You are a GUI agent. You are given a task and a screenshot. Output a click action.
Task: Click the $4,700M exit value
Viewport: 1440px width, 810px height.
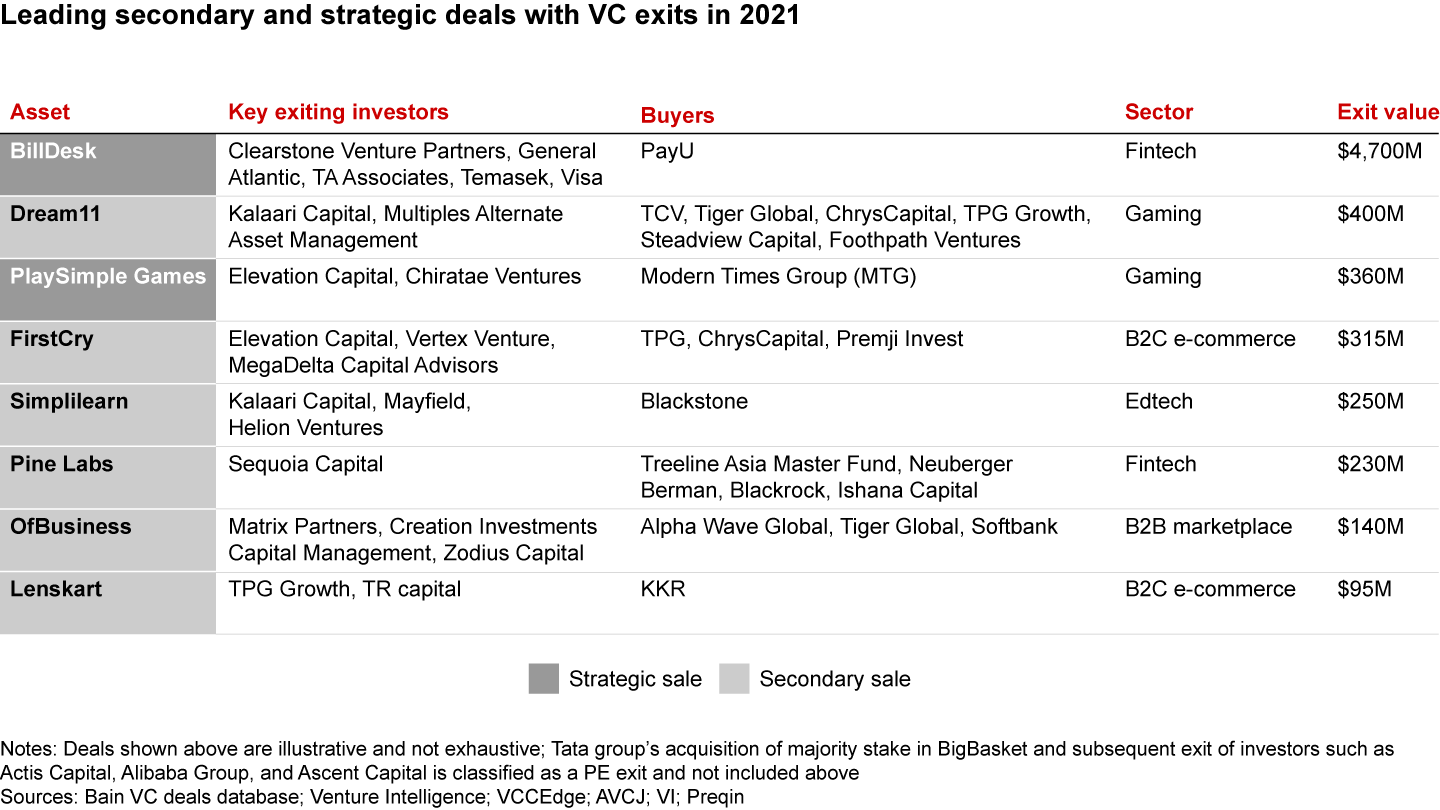point(1379,151)
